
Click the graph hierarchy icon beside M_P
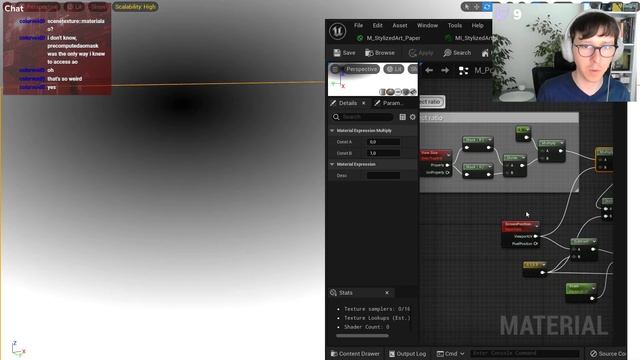463,71
